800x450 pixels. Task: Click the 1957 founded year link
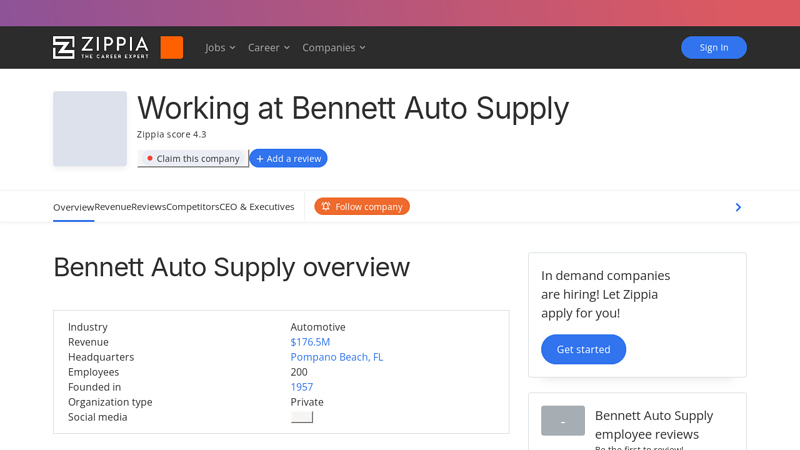pos(302,387)
